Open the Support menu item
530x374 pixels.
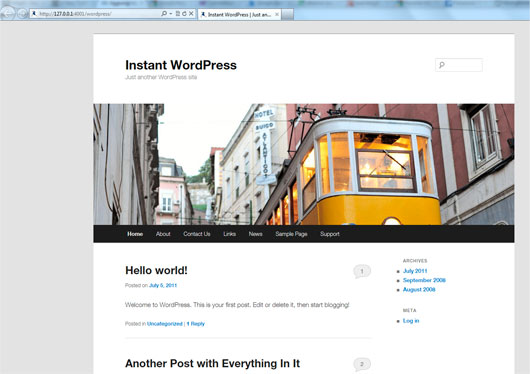tap(330, 234)
